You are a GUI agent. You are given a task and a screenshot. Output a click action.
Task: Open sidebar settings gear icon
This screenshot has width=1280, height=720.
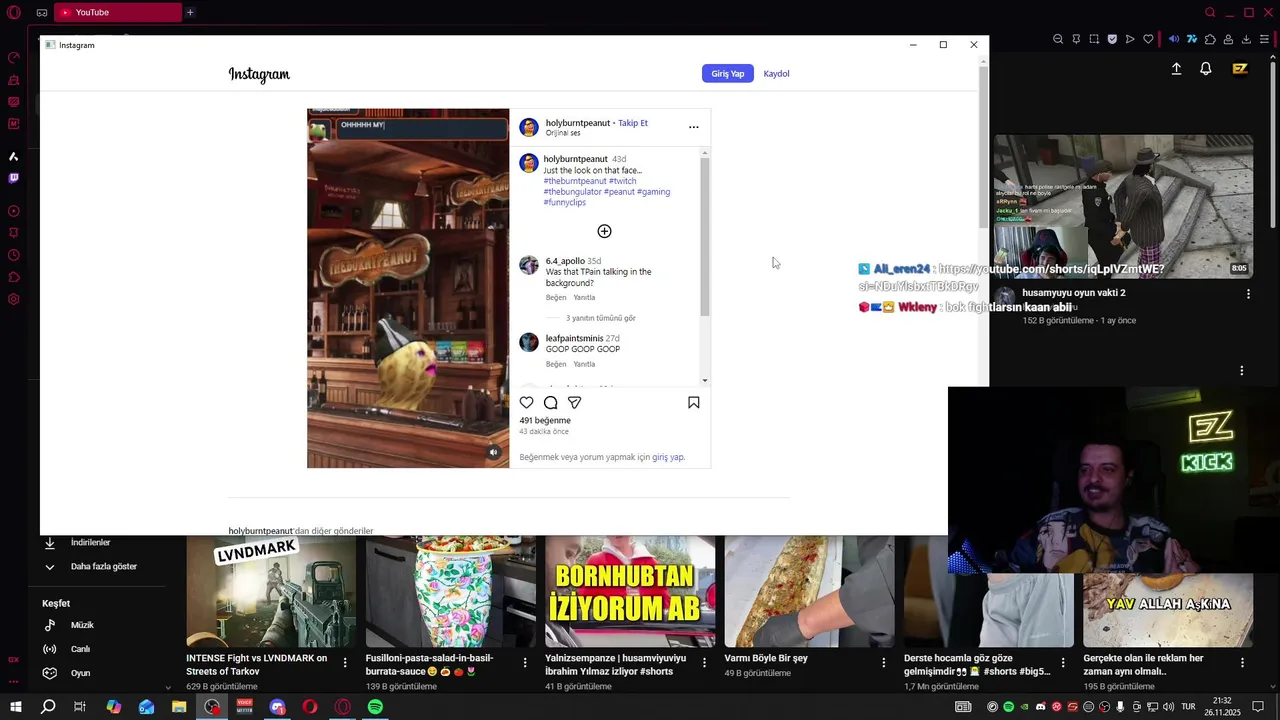14,299
